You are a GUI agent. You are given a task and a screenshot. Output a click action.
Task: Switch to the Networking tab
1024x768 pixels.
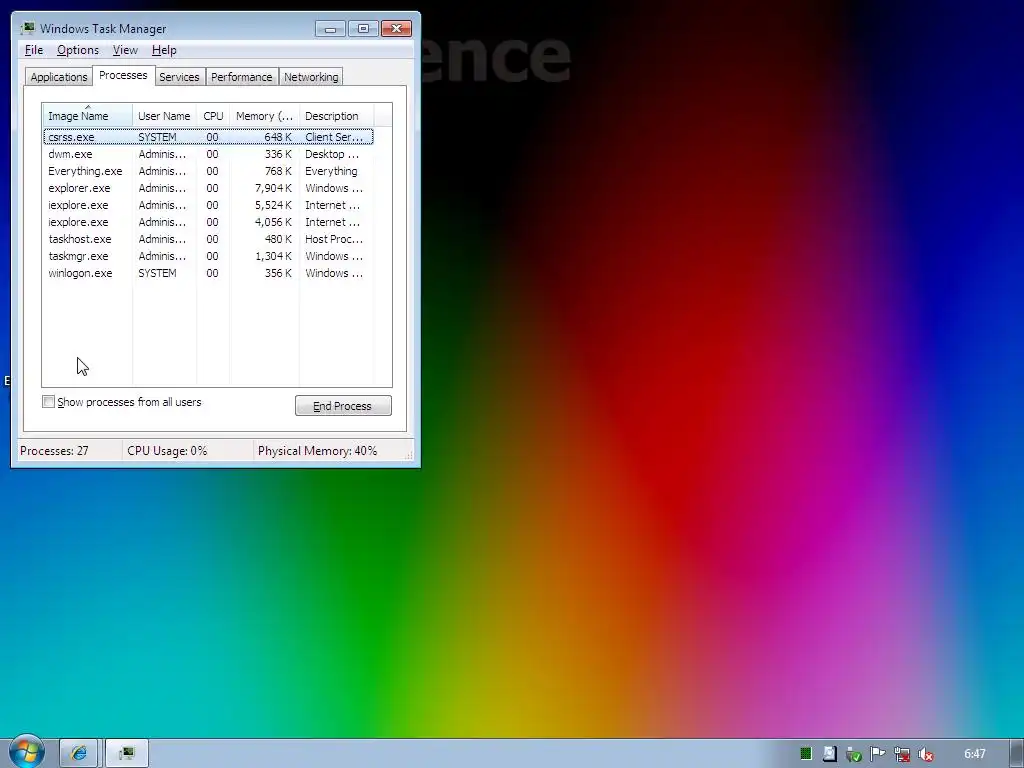pos(311,77)
